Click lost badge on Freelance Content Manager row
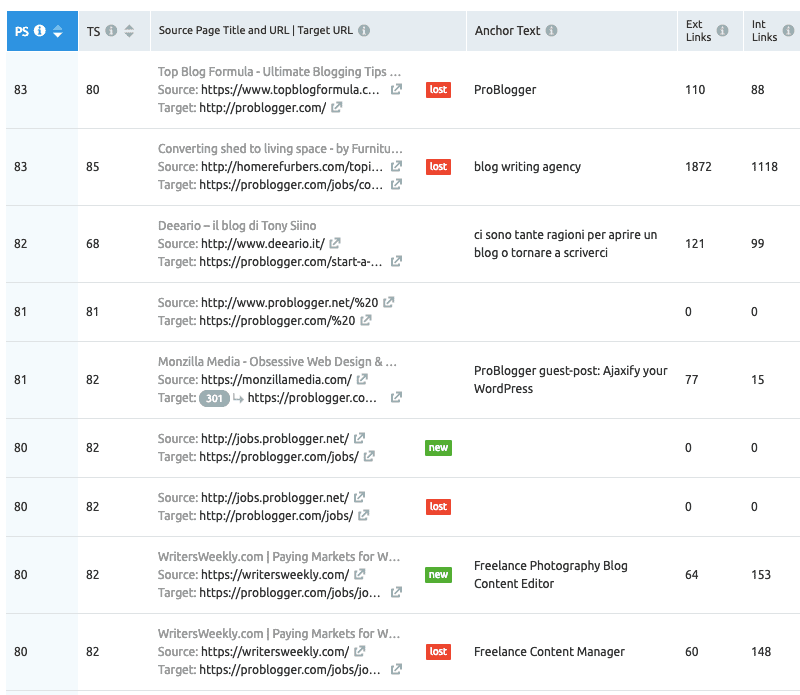 (x=438, y=652)
